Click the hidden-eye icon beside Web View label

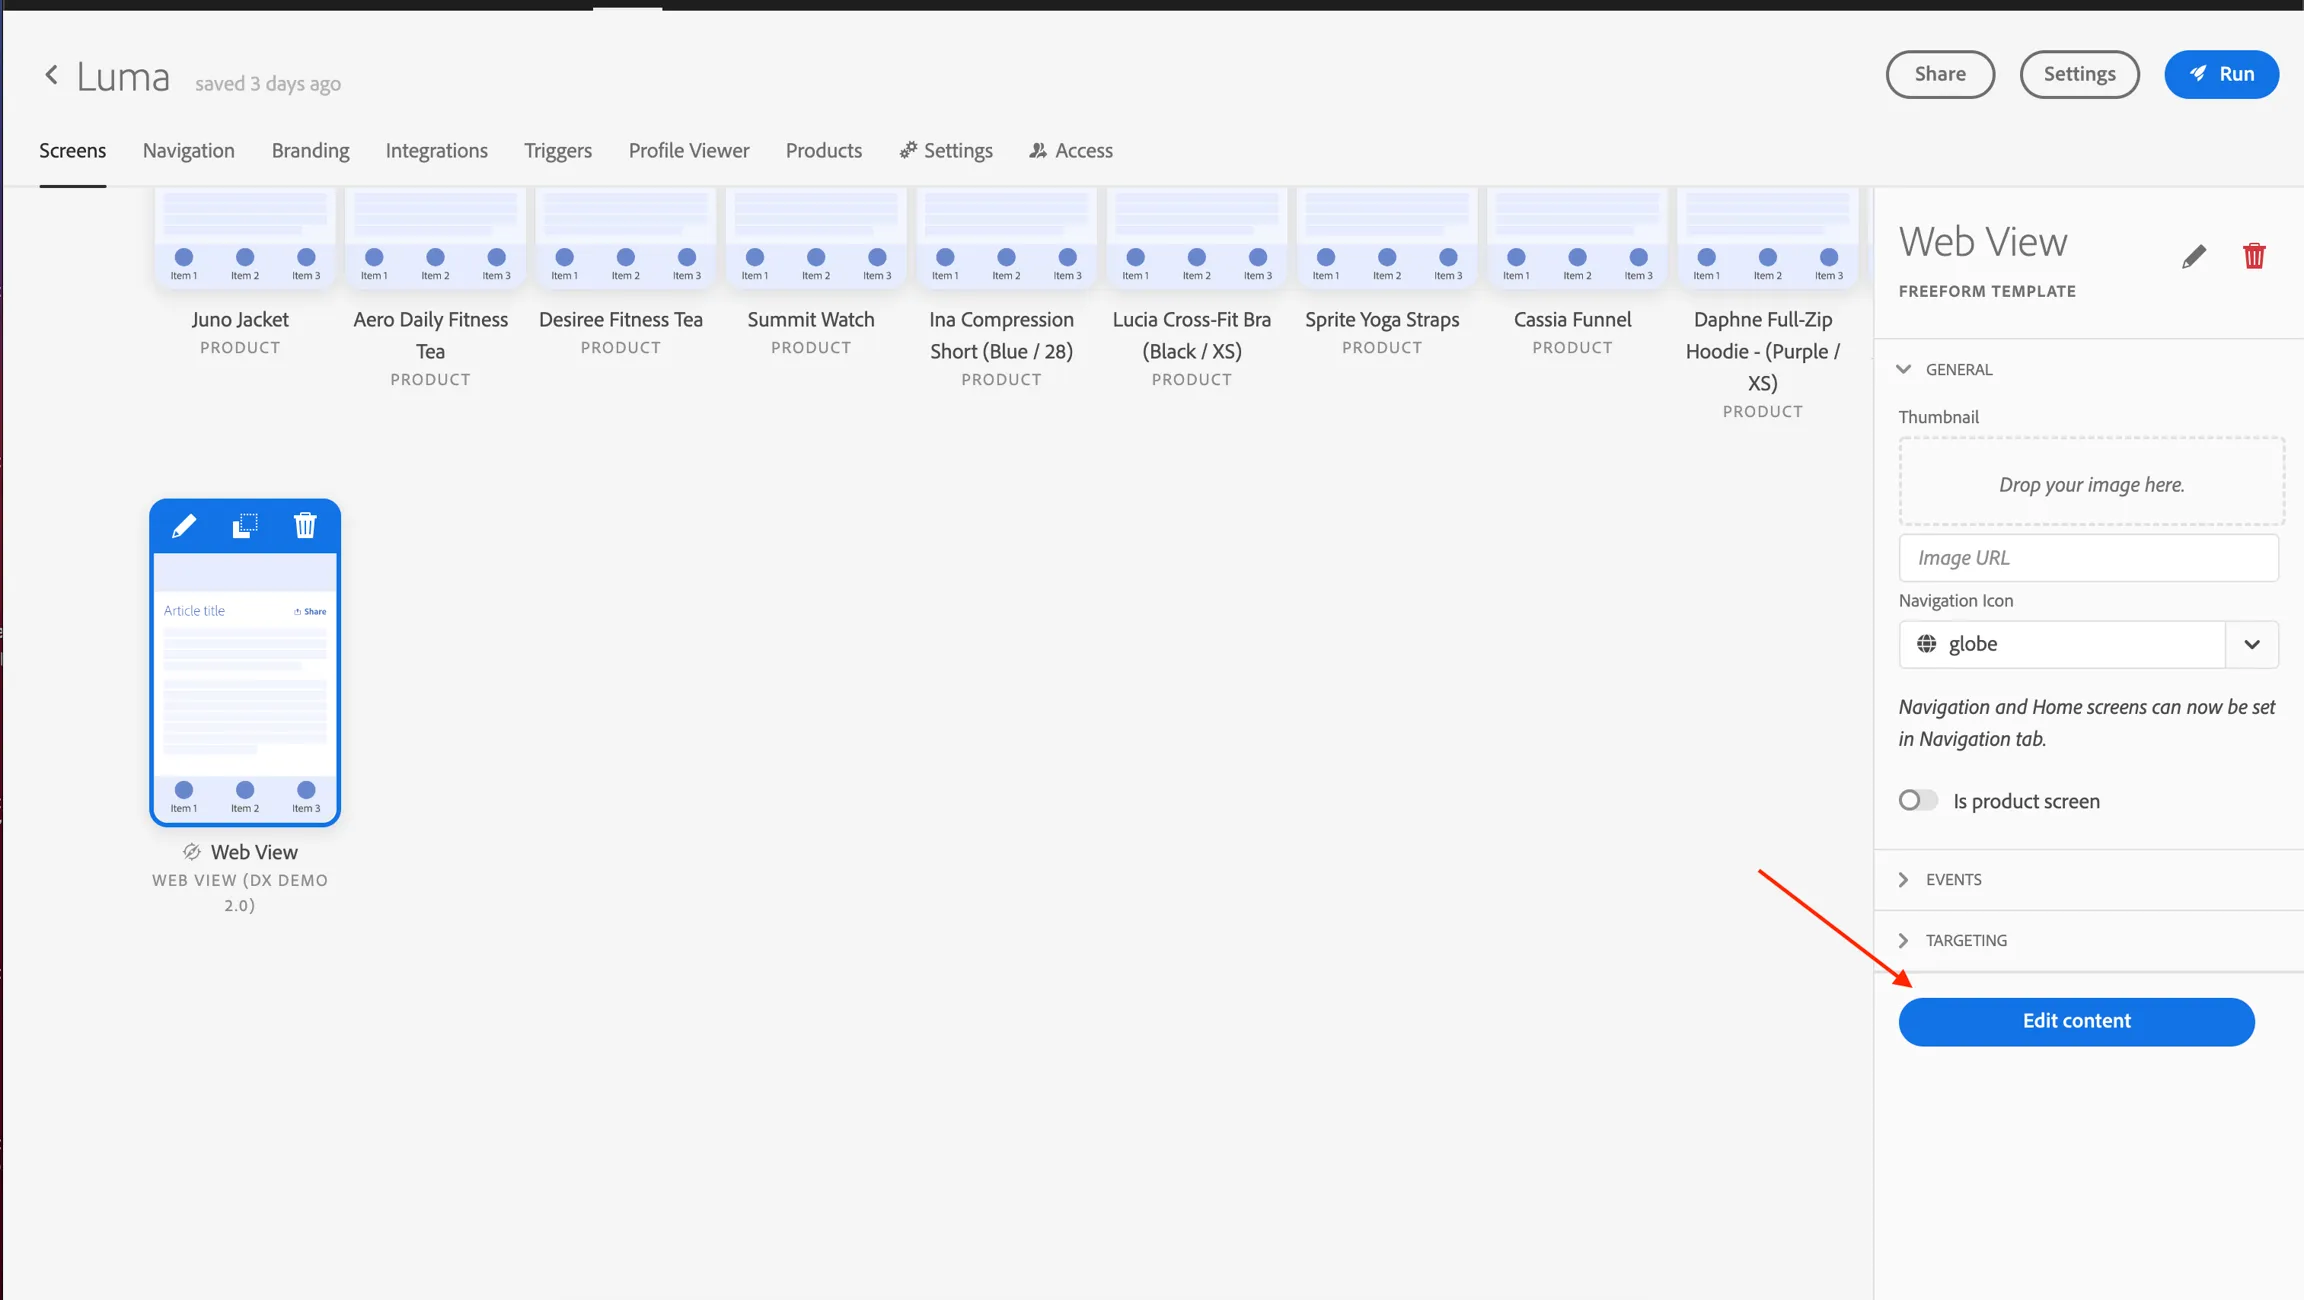(192, 852)
